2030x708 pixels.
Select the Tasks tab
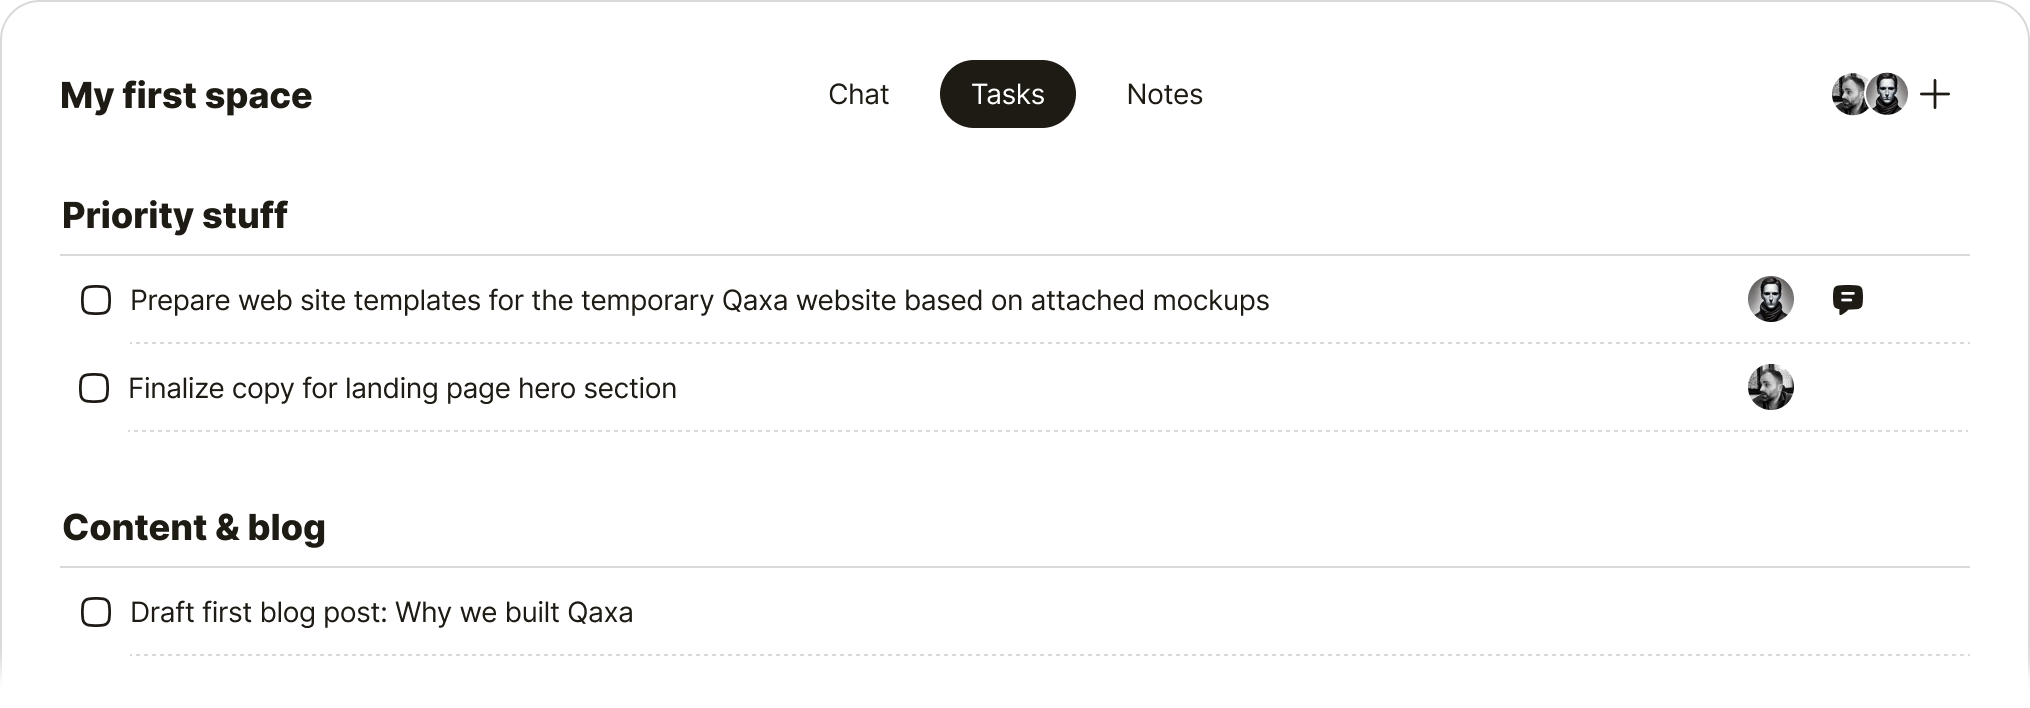coord(1007,94)
